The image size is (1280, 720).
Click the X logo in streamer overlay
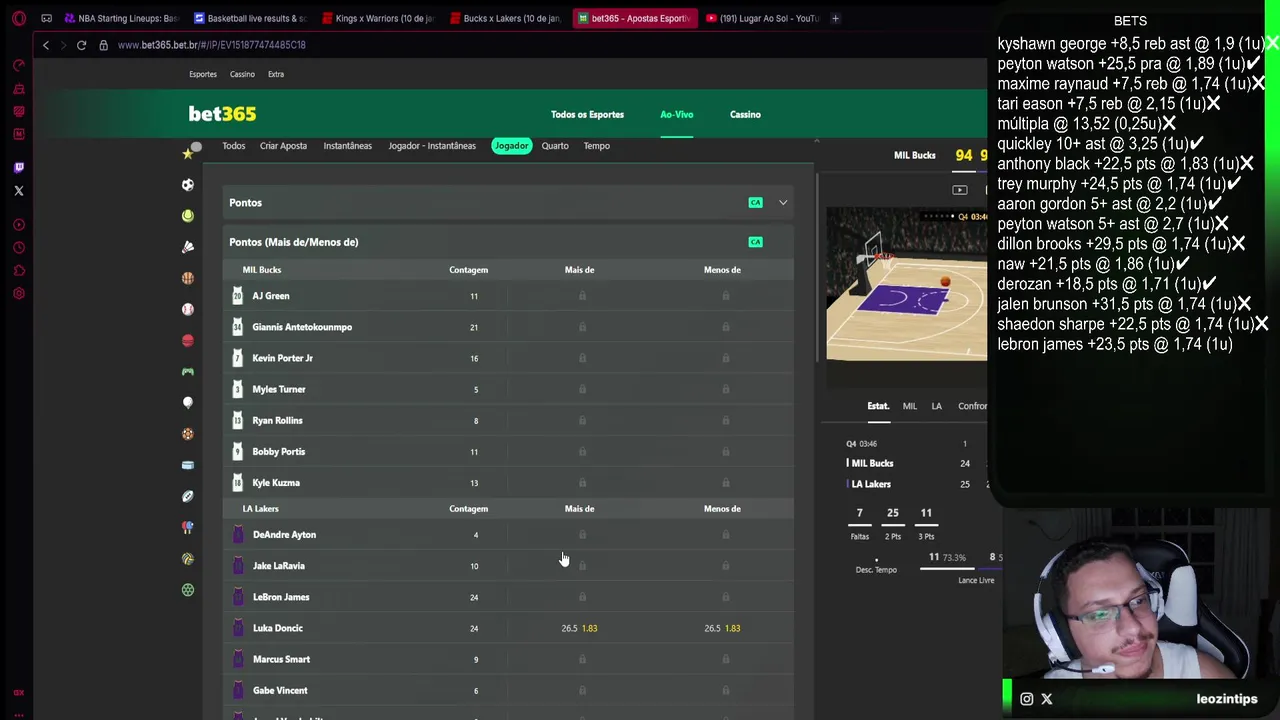tap(1047, 699)
